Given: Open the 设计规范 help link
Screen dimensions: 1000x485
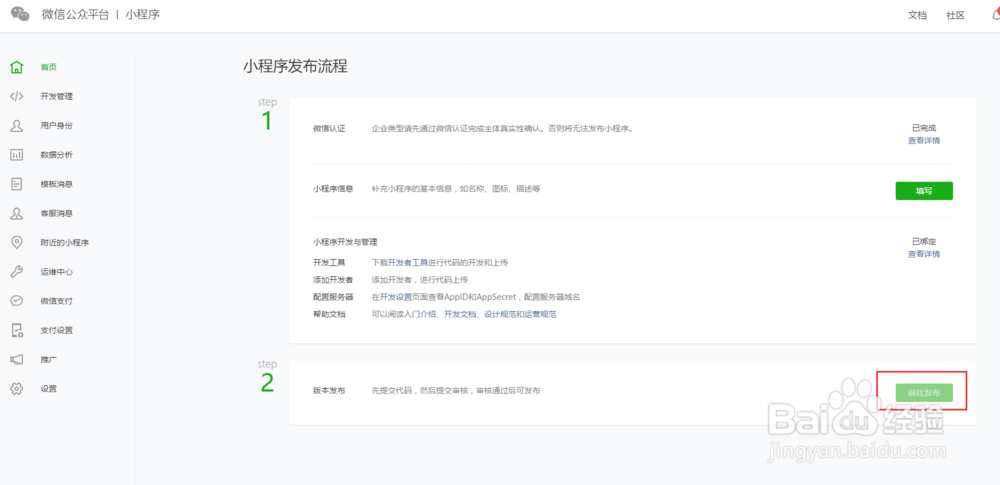Looking at the screenshot, I should [500, 315].
